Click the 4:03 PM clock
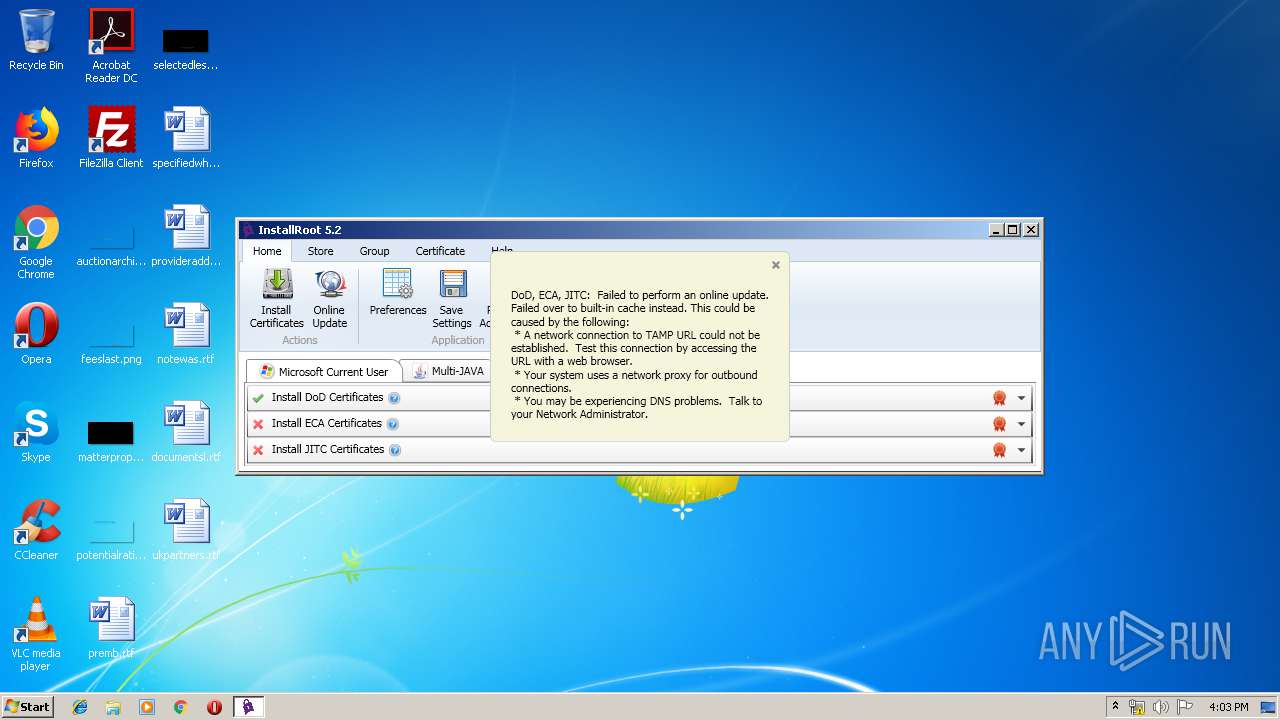 (1228, 707)
